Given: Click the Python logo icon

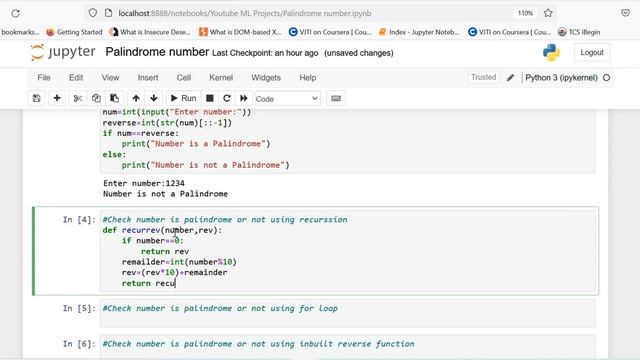Looking at the screenshot, I should pyautogui.click(x=551, y=53).
